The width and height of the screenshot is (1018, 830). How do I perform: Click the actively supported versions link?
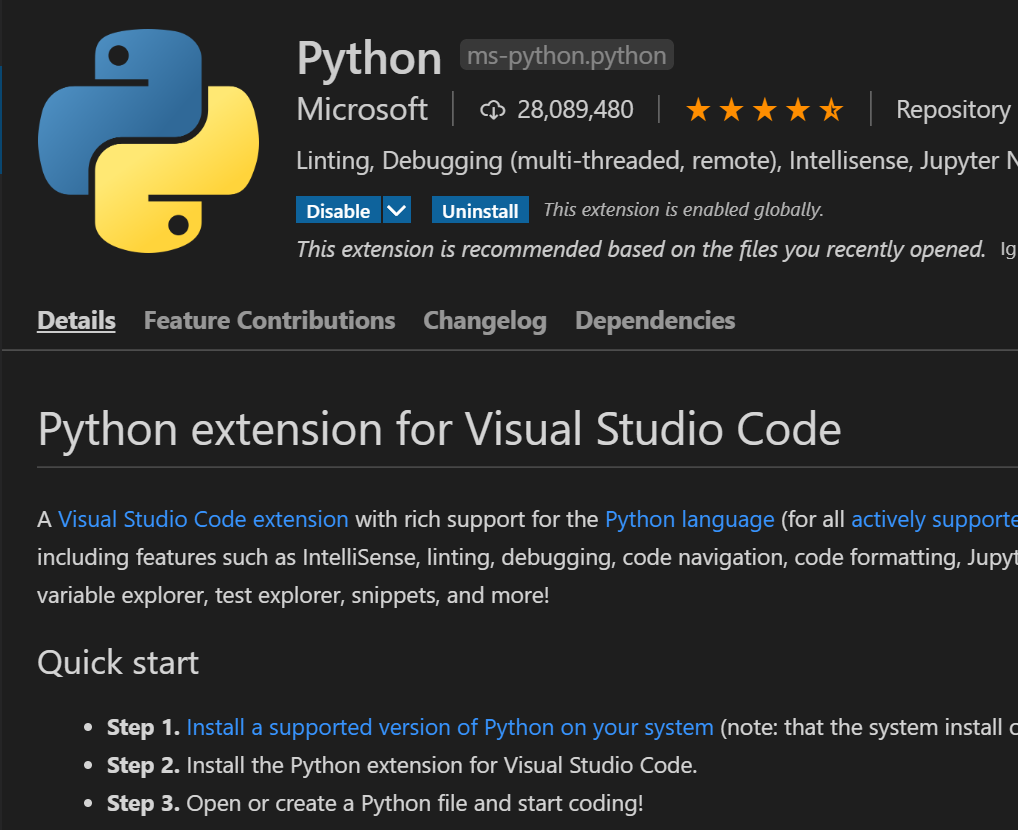[x=934, y=519]
